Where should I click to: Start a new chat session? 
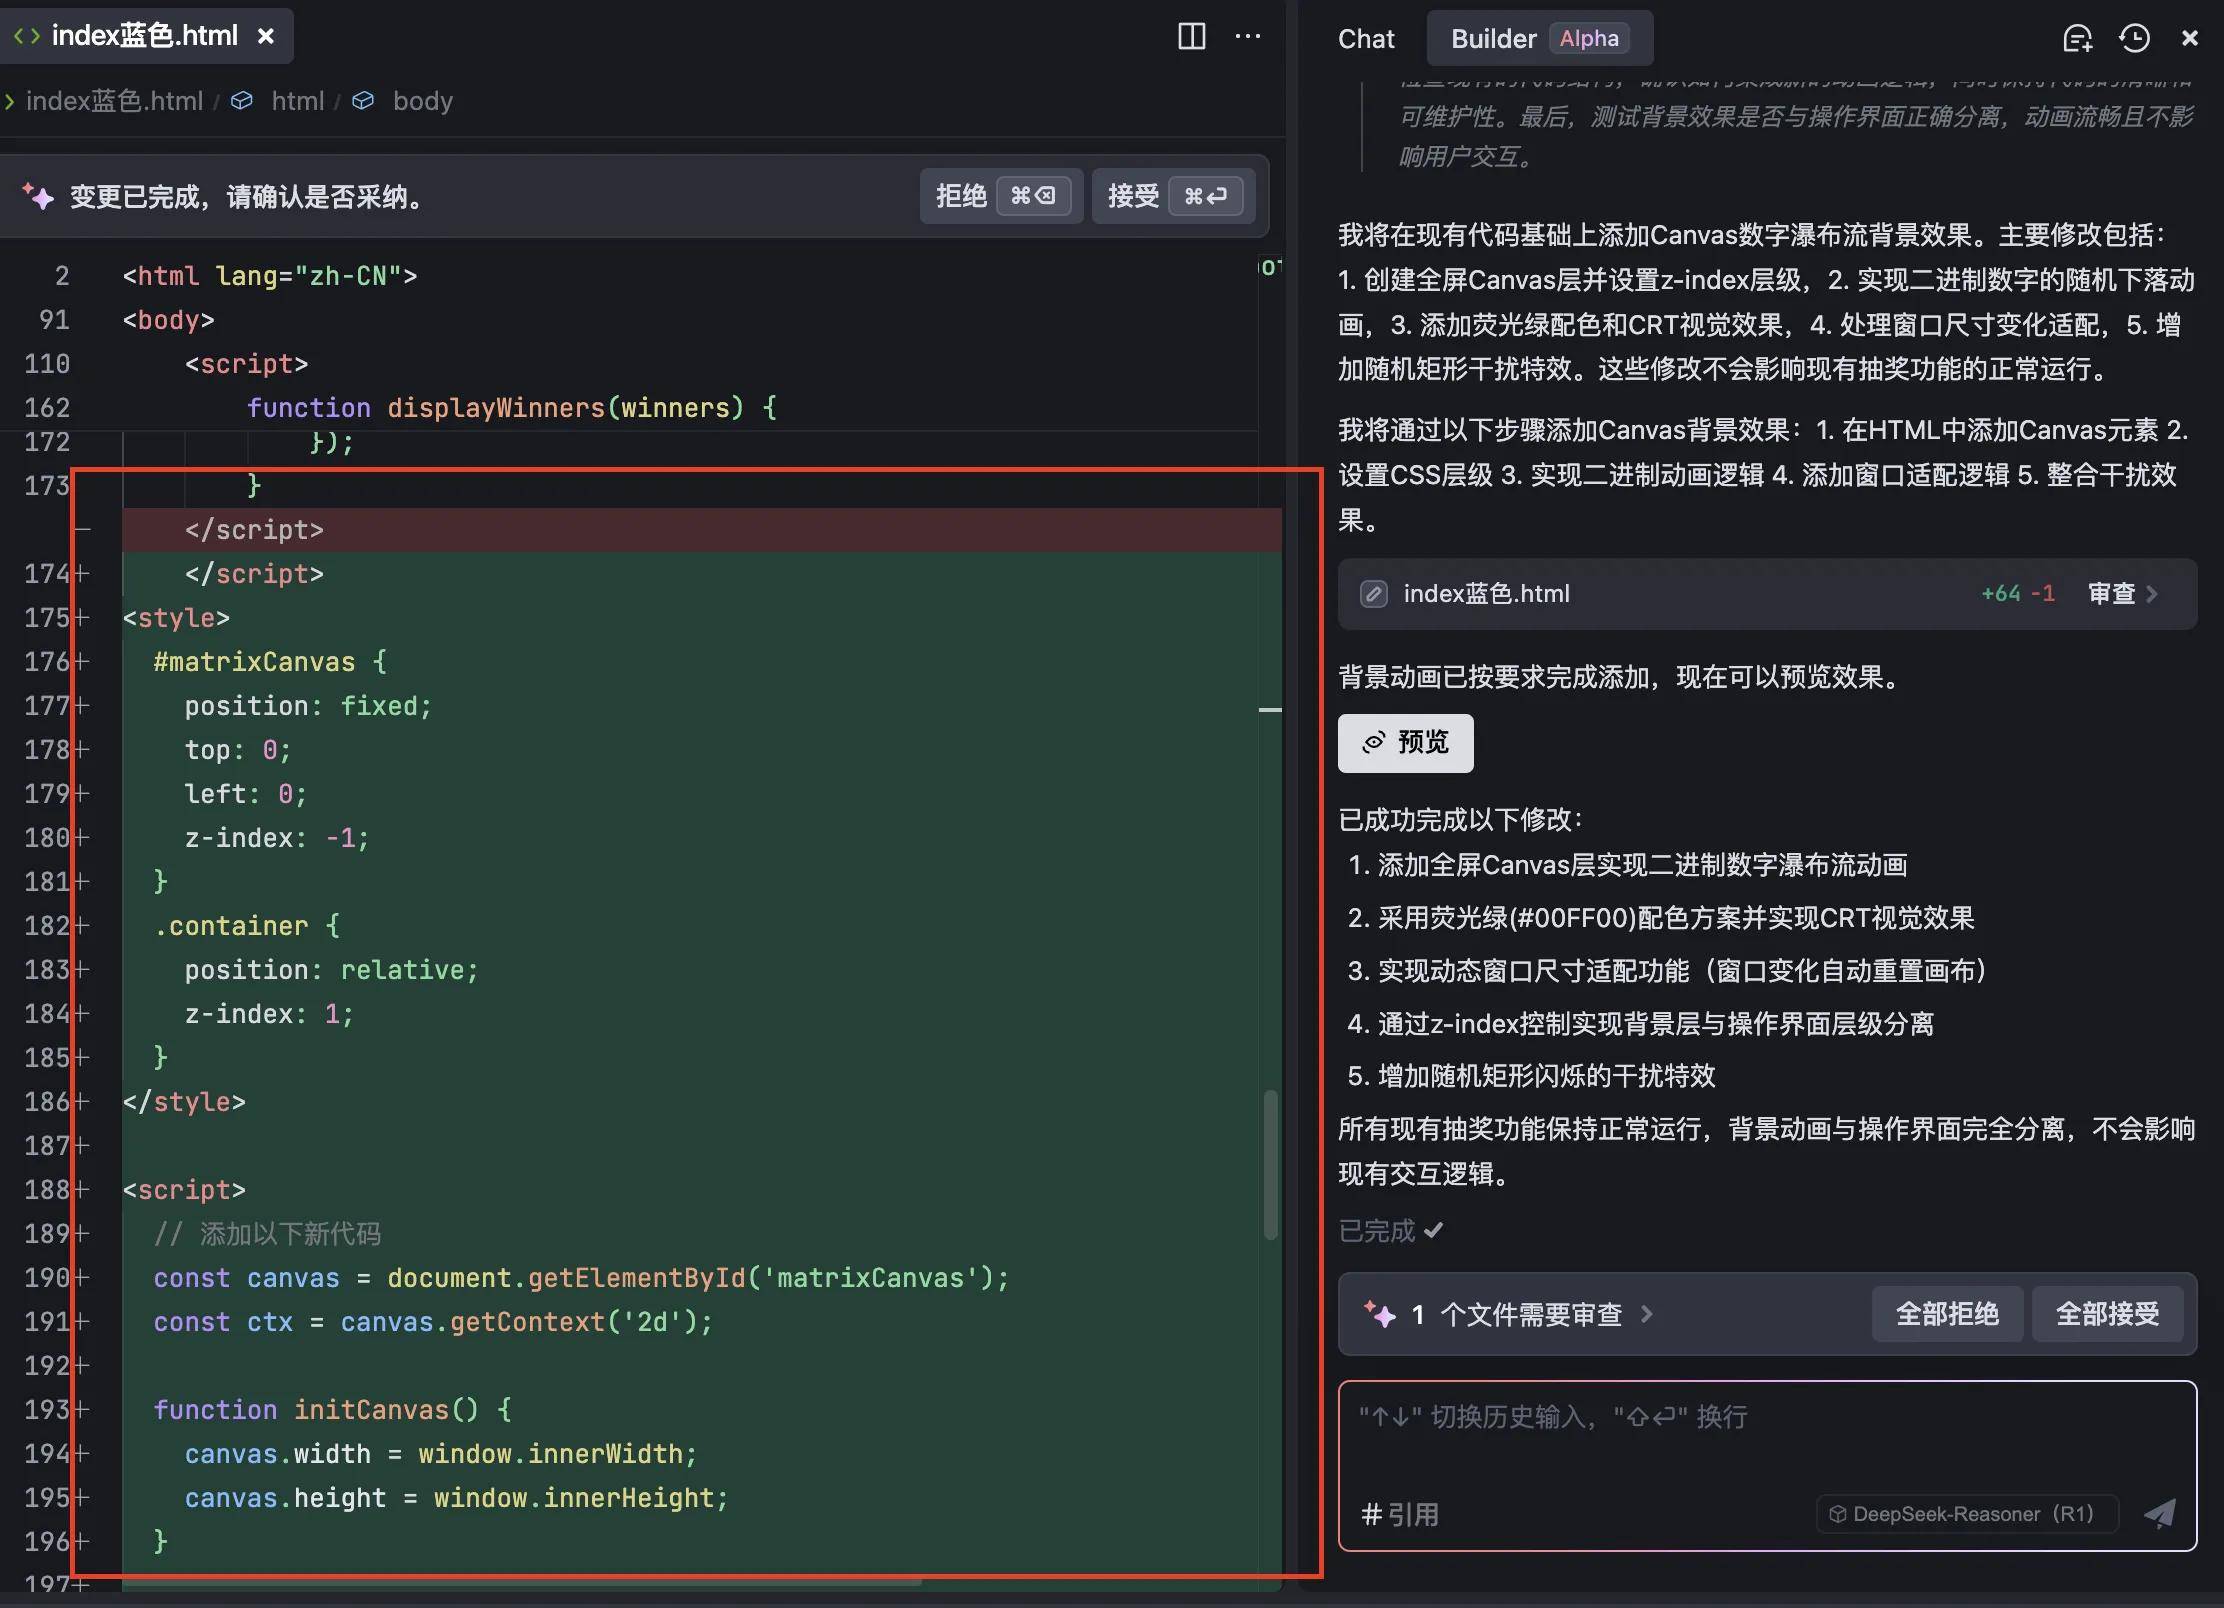2077,38
